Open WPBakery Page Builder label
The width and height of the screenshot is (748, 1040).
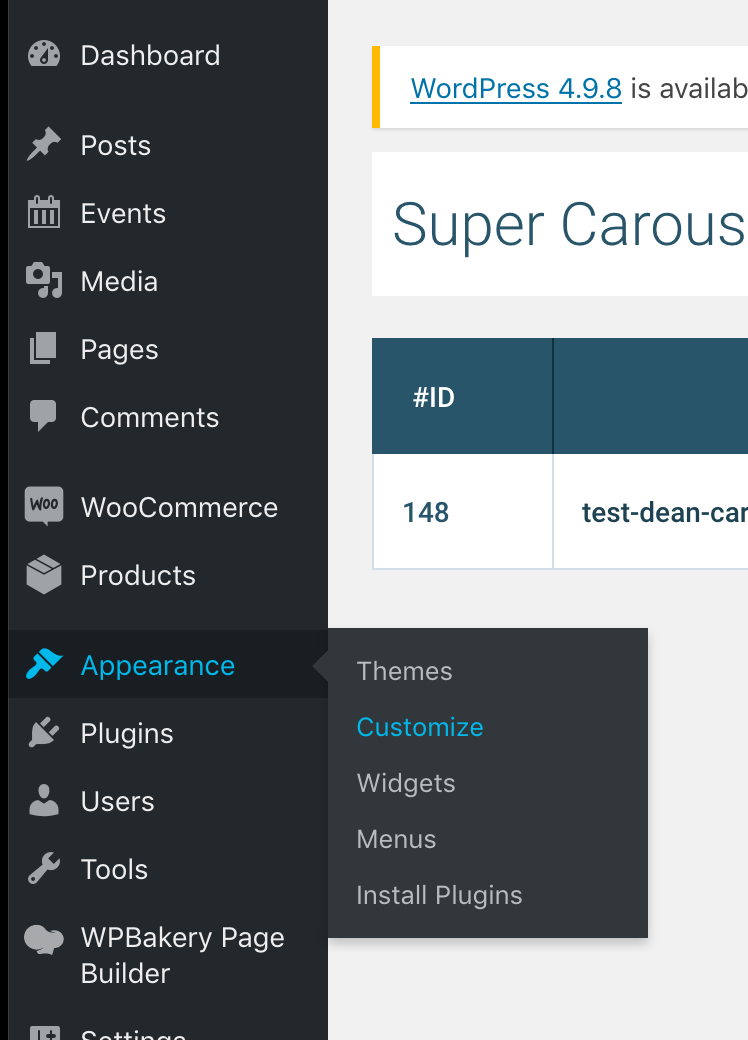[182, 955]
